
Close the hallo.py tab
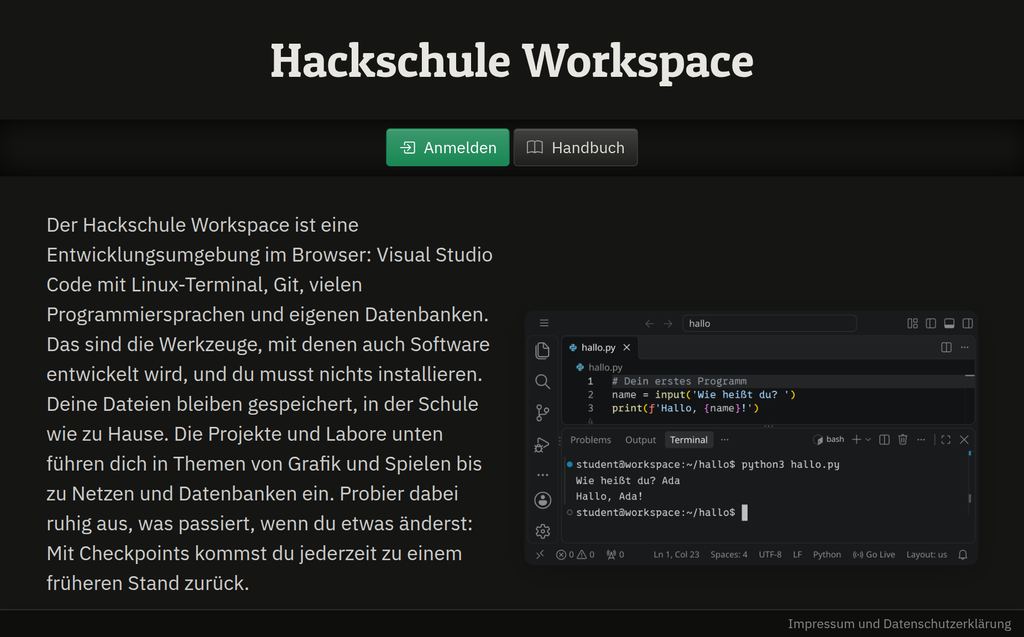point(627,348)
